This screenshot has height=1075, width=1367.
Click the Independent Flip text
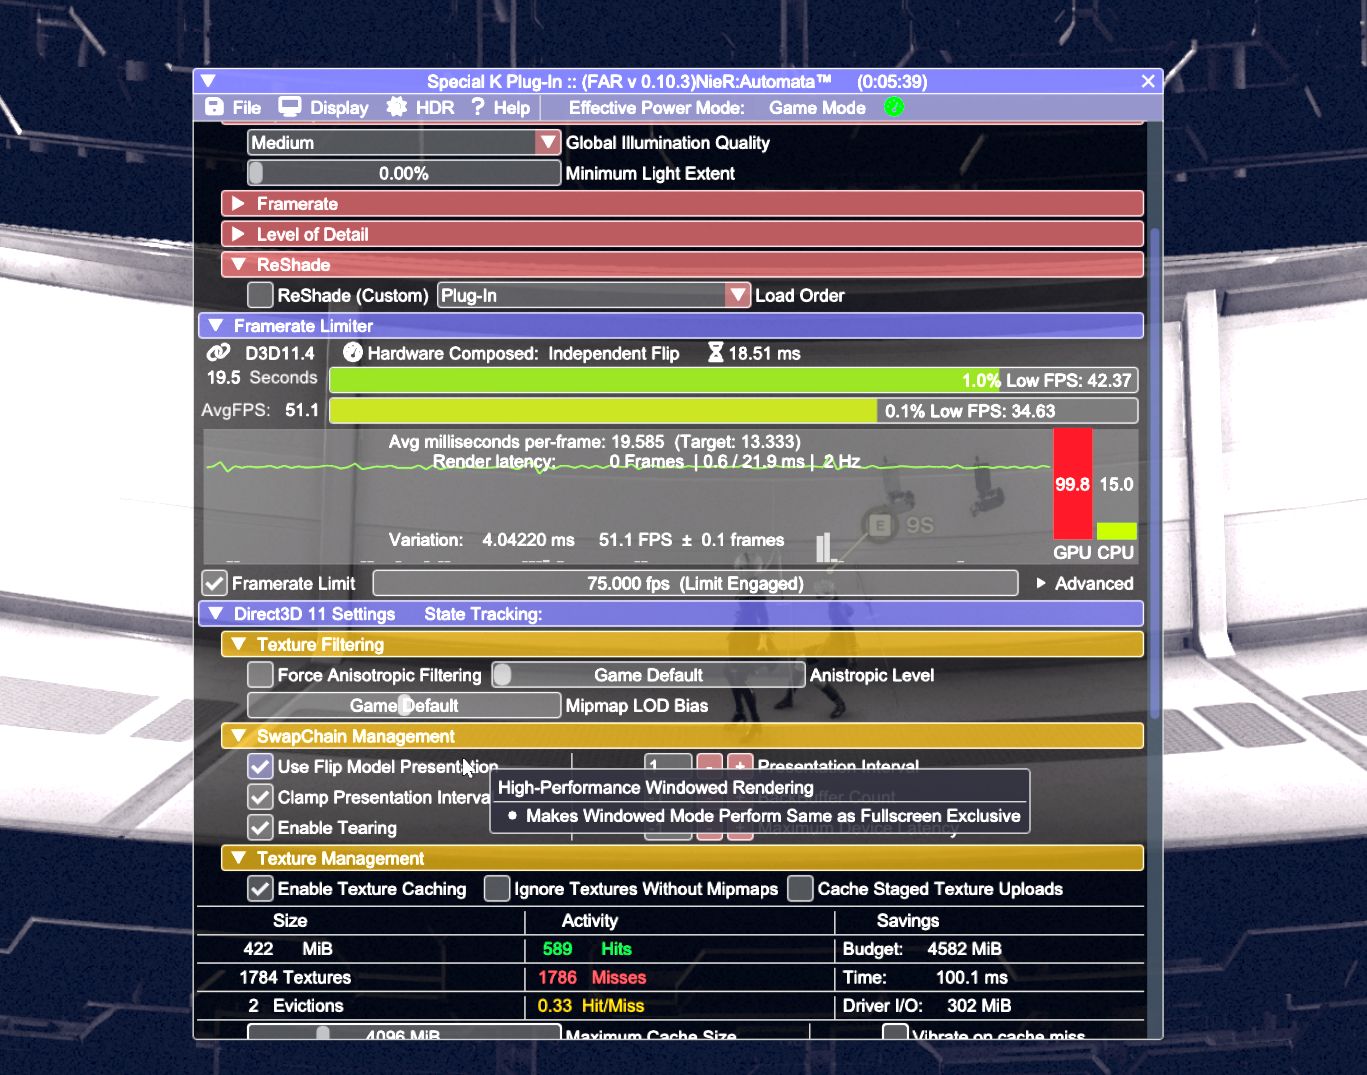point(613,353)
